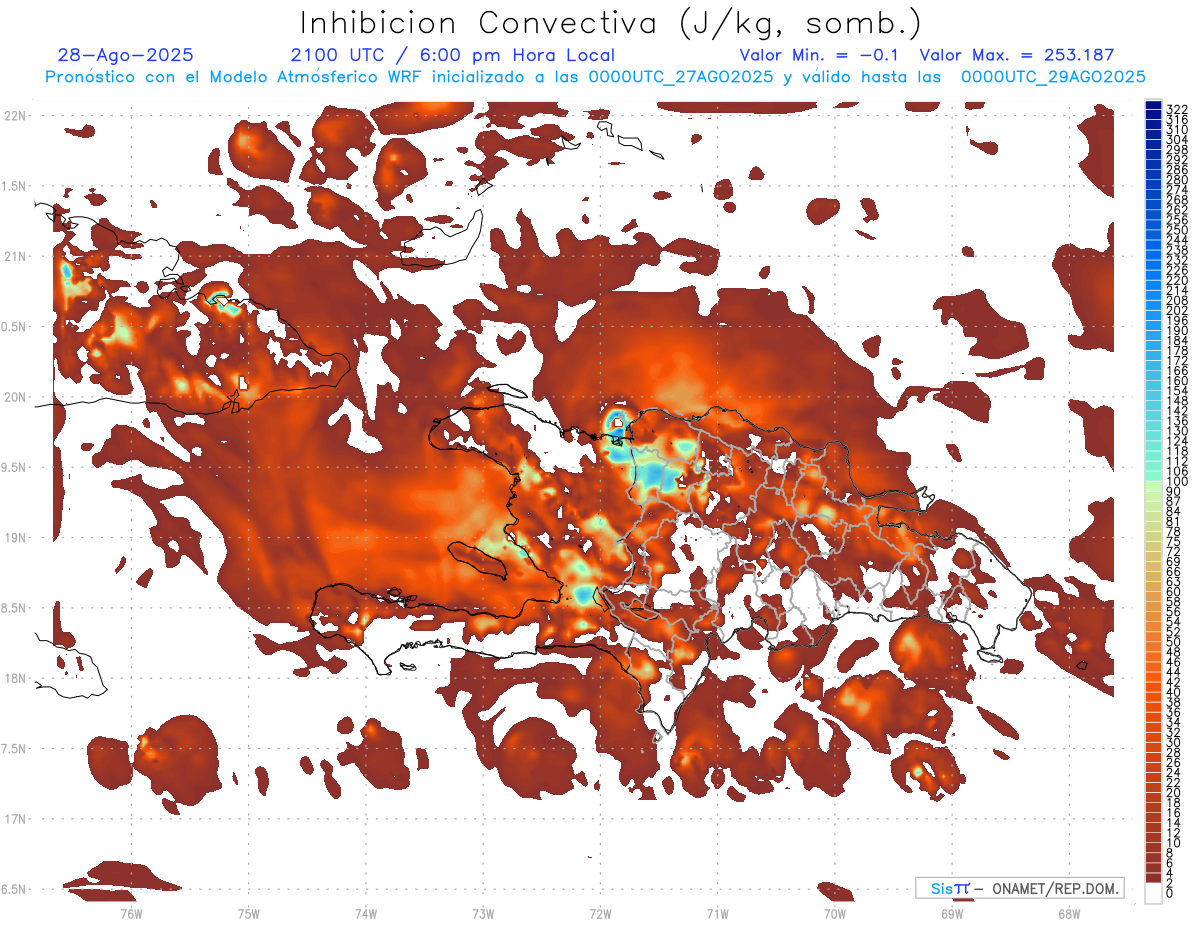The width and height of the screenshot is (1200, 927).
Task: Click the '18N' latitude label
Action: click(x=14, y=678)
